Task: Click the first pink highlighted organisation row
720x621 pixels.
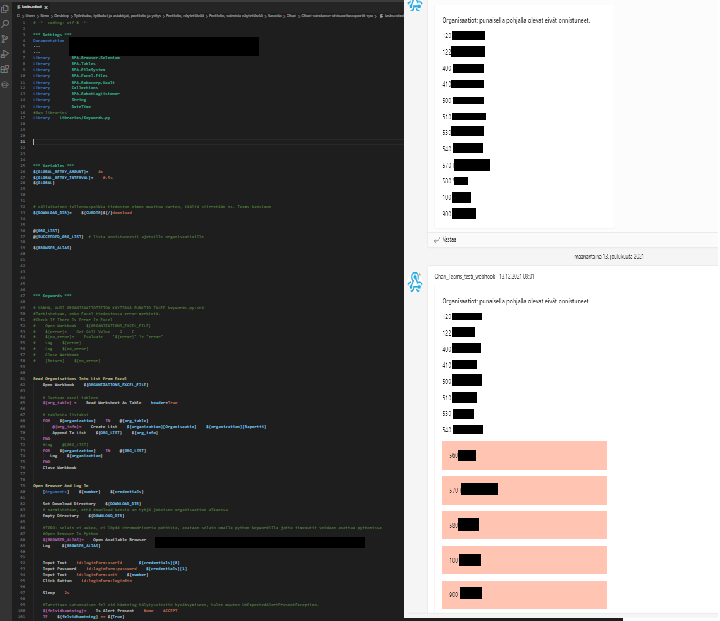Action: pos(525,456)
